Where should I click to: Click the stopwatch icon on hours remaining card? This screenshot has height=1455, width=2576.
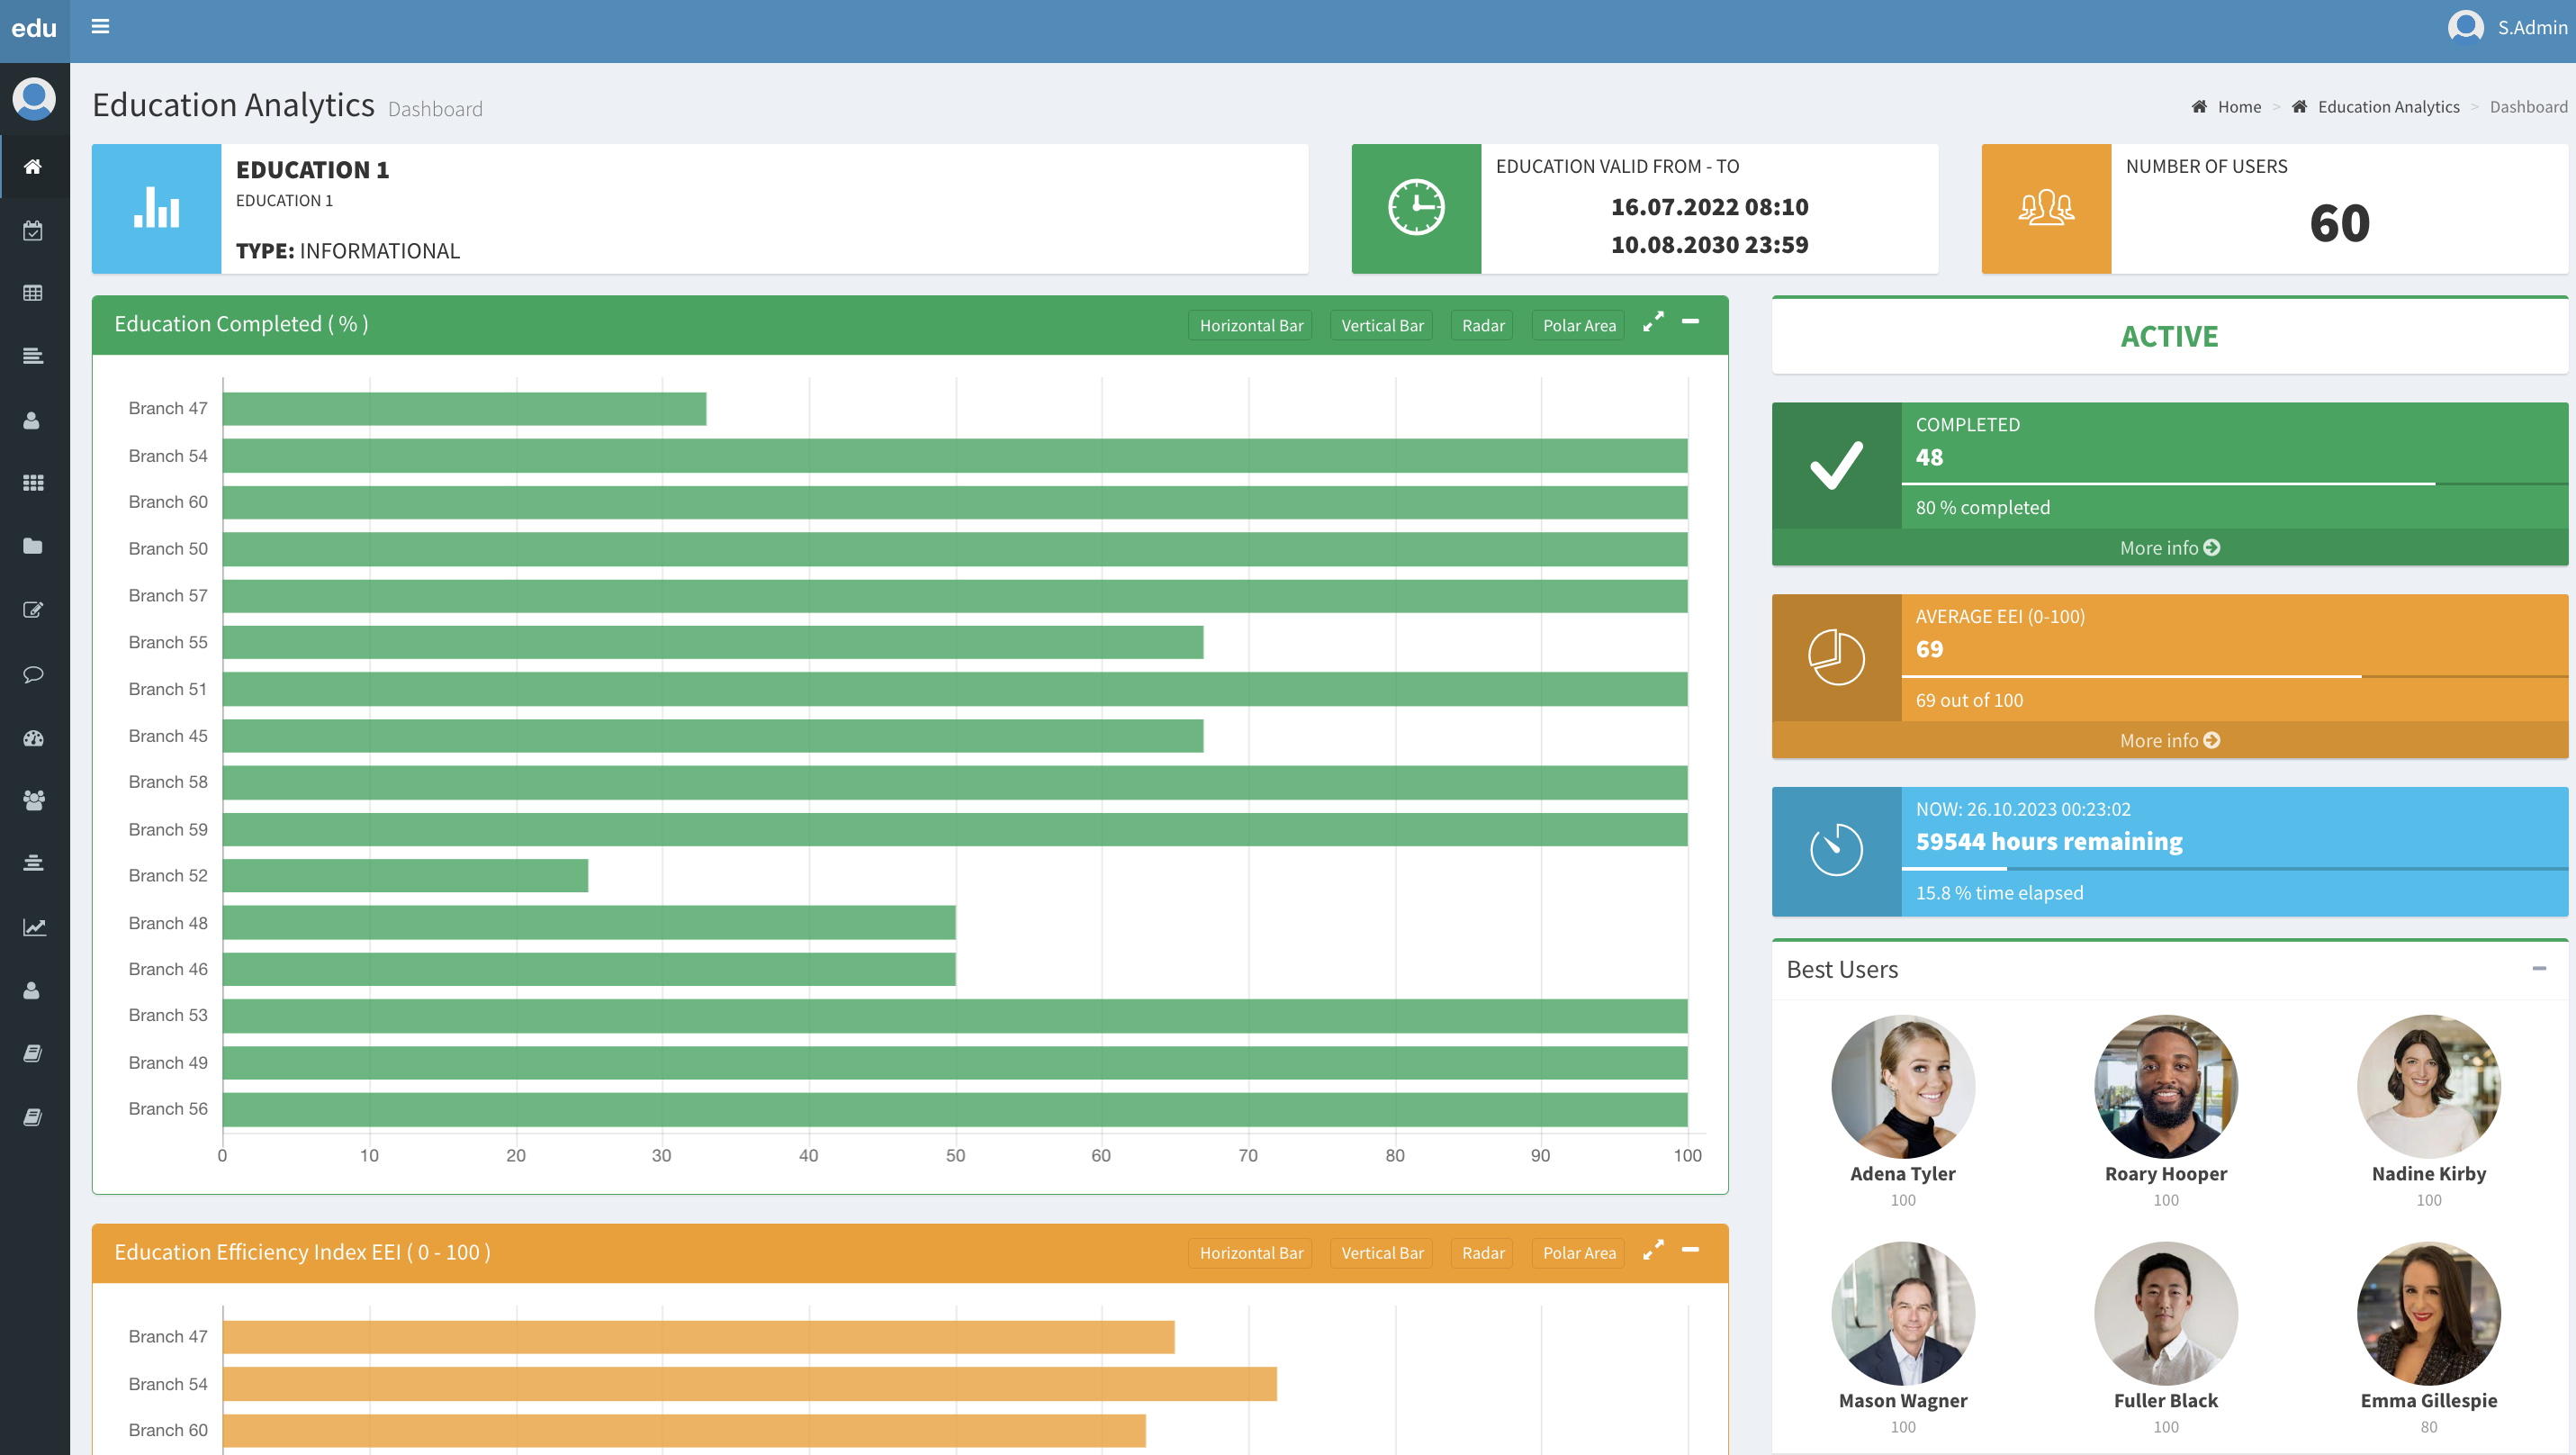1836,850
